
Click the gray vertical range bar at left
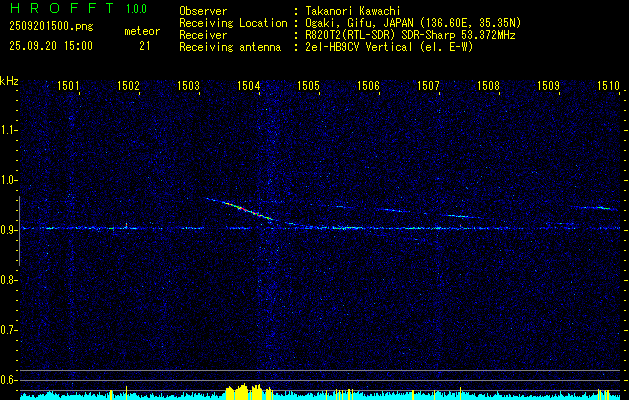click(x=19, y=231)
